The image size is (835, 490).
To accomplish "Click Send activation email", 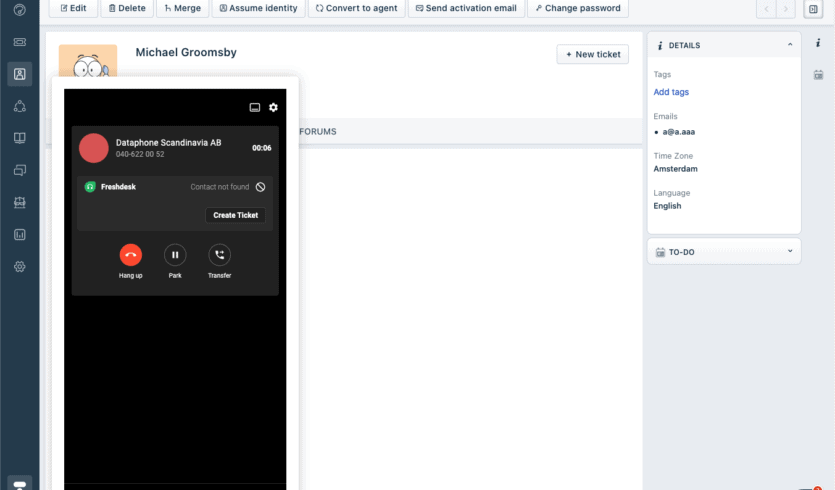I will pyautogui.click(x=466, y=9).
